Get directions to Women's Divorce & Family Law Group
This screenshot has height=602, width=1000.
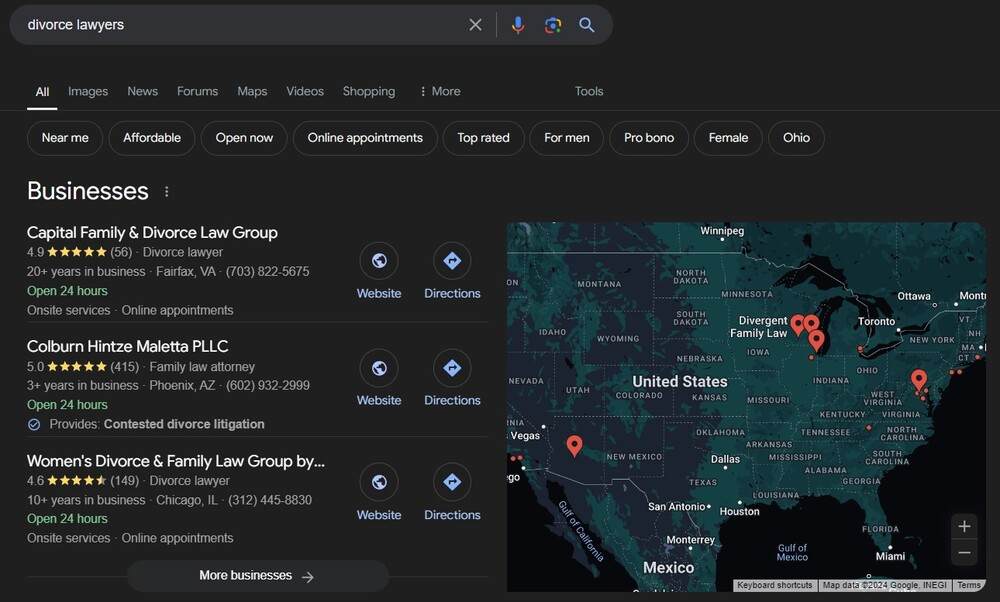pos(452,482)
